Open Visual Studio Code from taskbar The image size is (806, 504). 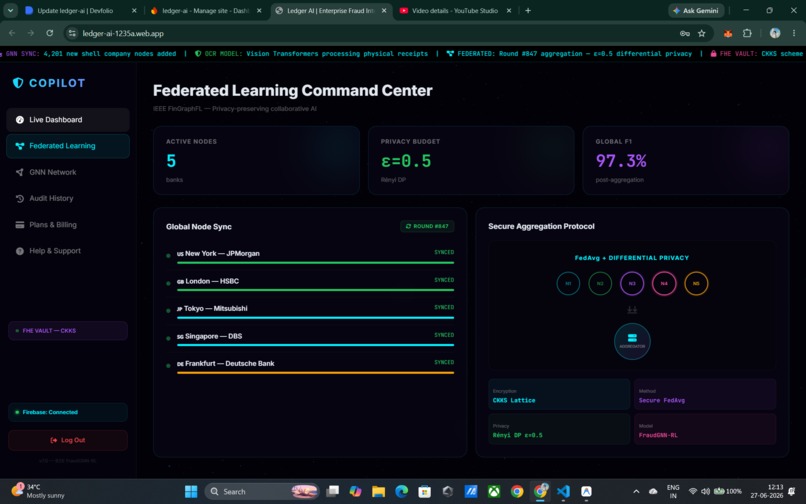(563, 492)
